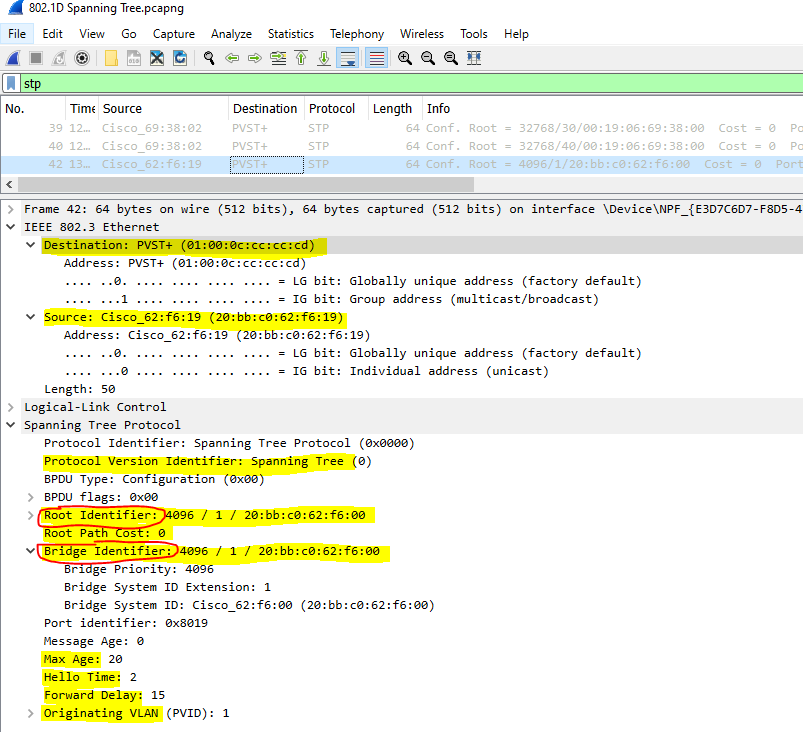Click the stp display filter field
803x732 pixels.
410,83
